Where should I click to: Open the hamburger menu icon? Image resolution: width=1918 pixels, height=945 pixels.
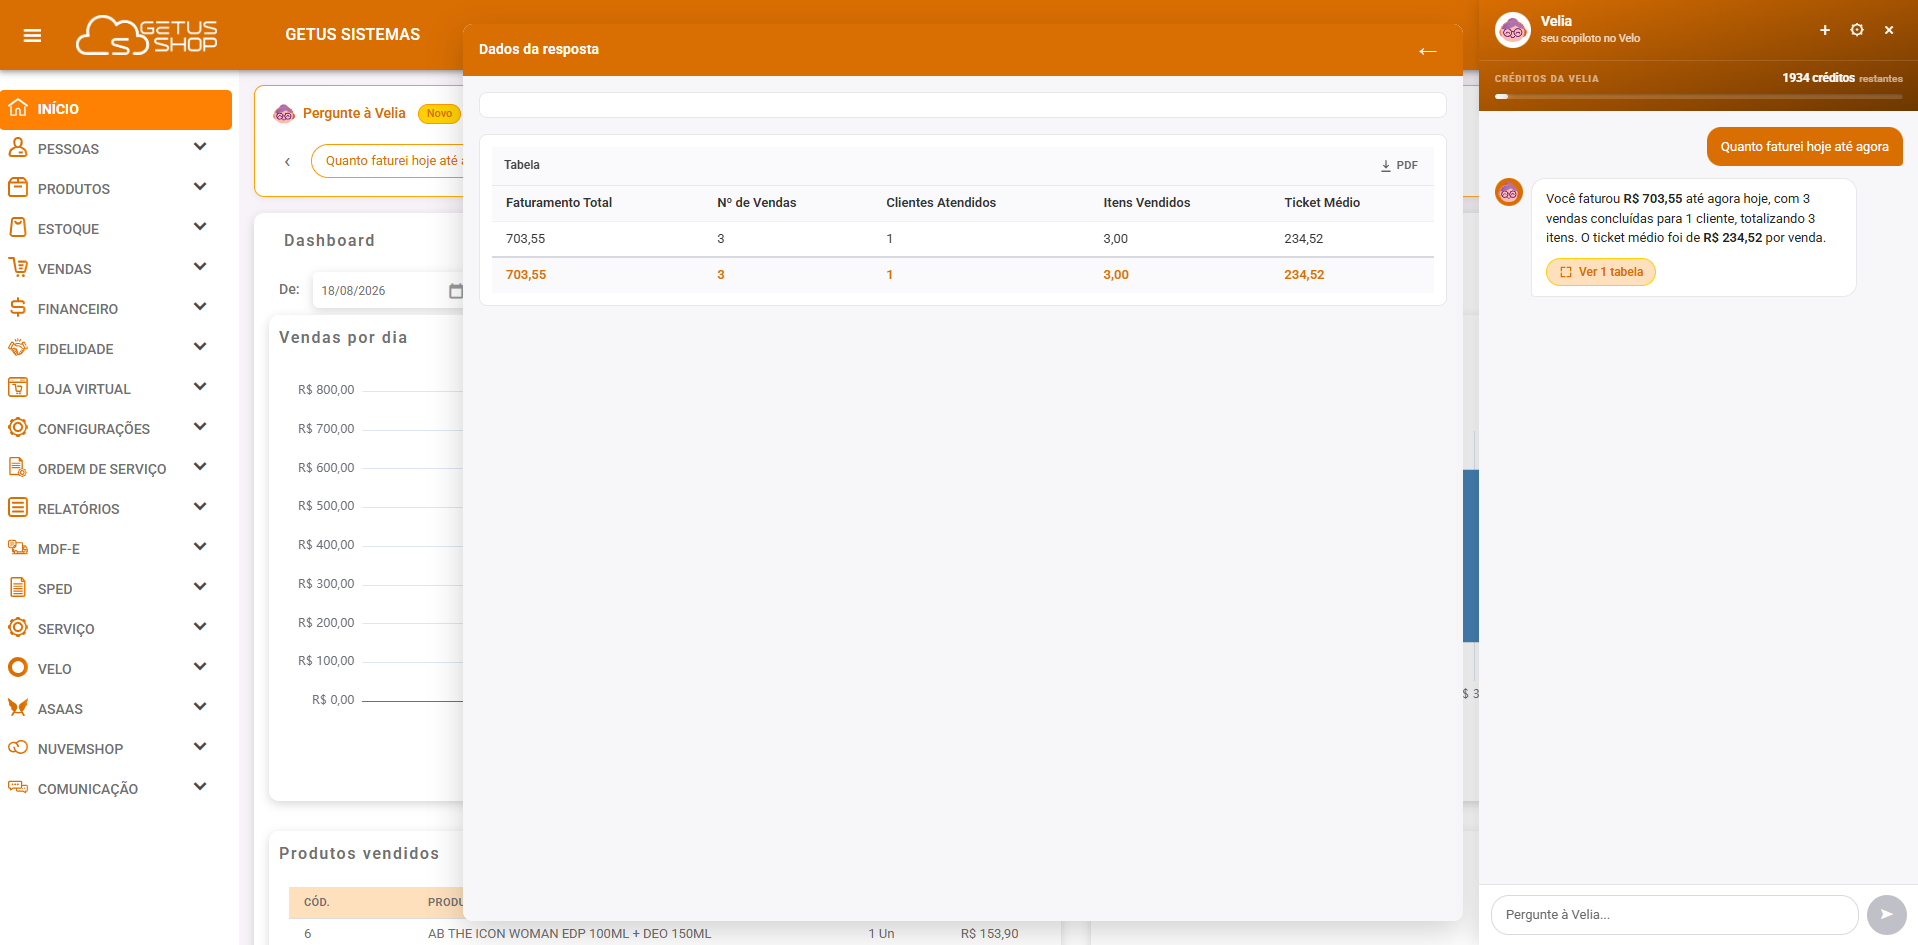pyautogui.click(x=32, y=36)
